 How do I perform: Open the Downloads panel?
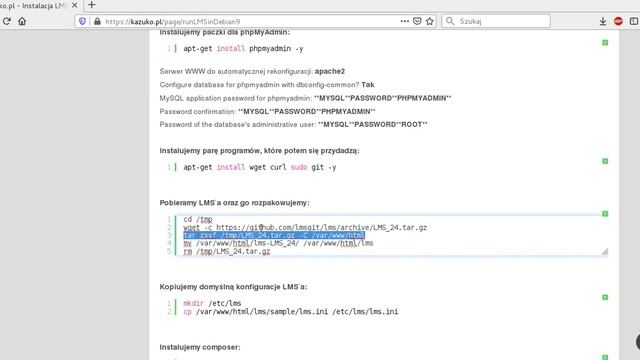click(x=602, y=21)
